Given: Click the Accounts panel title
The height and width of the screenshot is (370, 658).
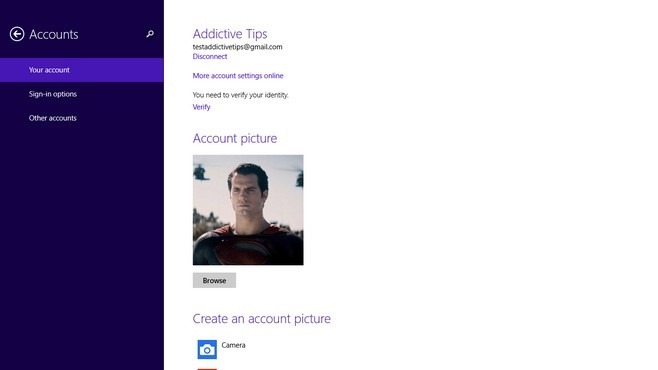Looking at the screenshot, I should click(54, 34).
